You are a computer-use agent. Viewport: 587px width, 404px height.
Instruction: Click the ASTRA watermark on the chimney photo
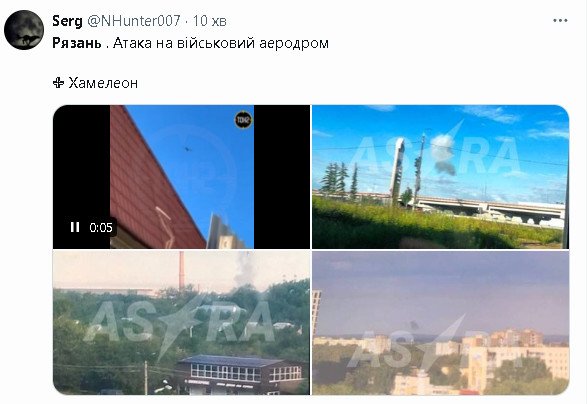click(180, 322)
